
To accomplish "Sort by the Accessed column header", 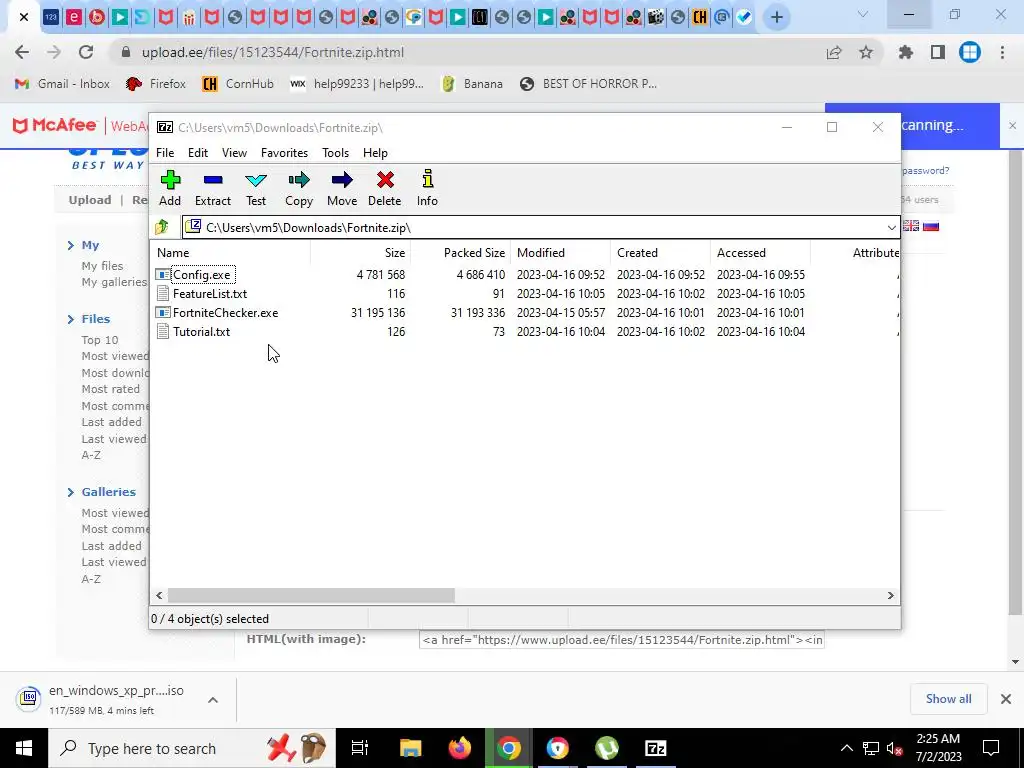I will pyautogui.click(x=760, y=253).
